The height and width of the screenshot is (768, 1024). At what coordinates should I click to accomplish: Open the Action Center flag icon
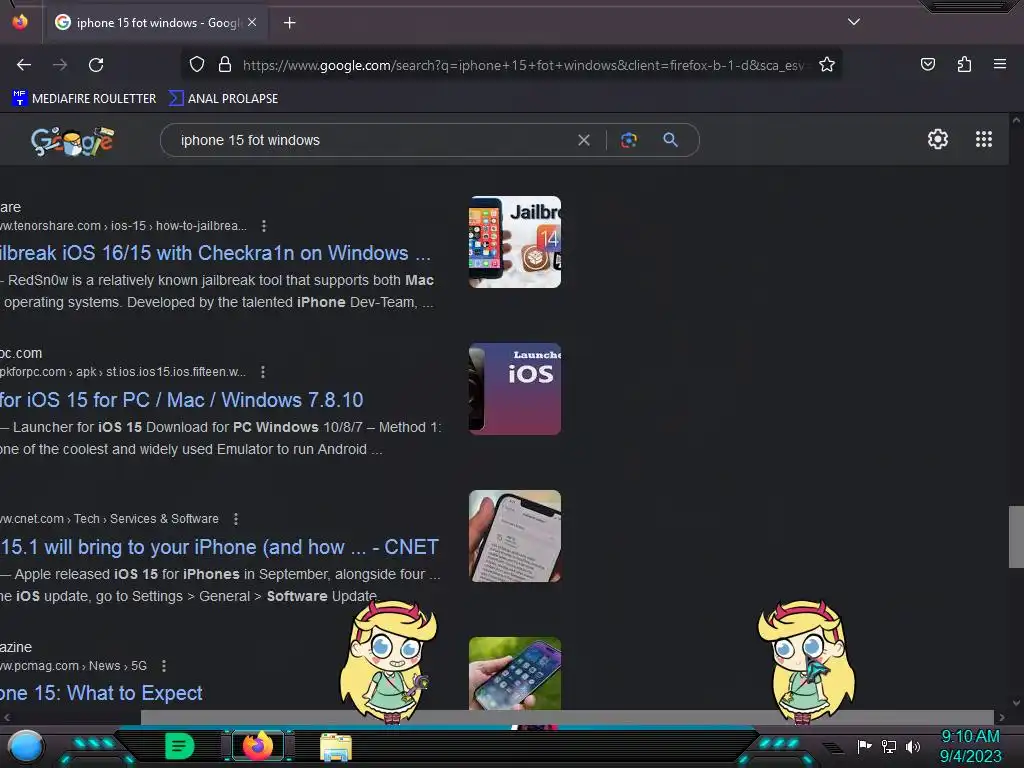[864, 746]
